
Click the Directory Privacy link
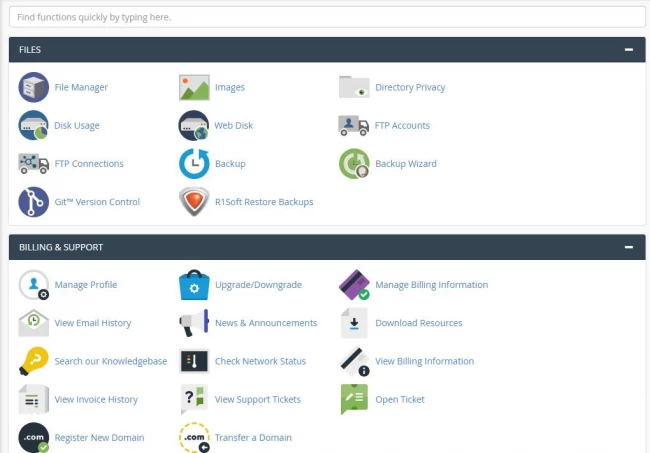(x=410, y=87)
